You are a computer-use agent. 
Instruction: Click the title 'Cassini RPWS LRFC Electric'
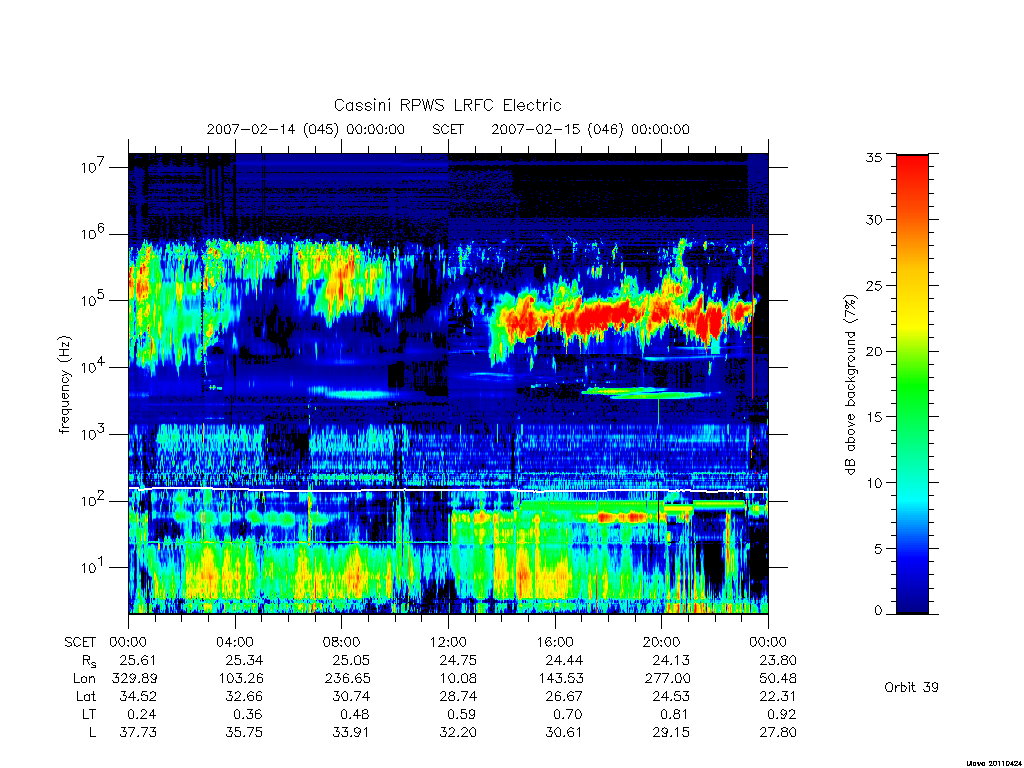pyautogui.click(x=447, y=105)
